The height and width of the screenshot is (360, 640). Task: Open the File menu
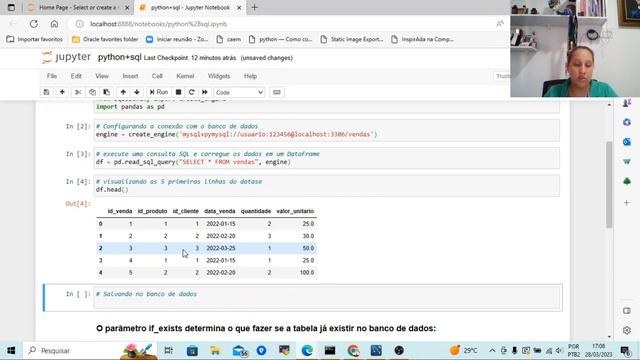(52, 76)
